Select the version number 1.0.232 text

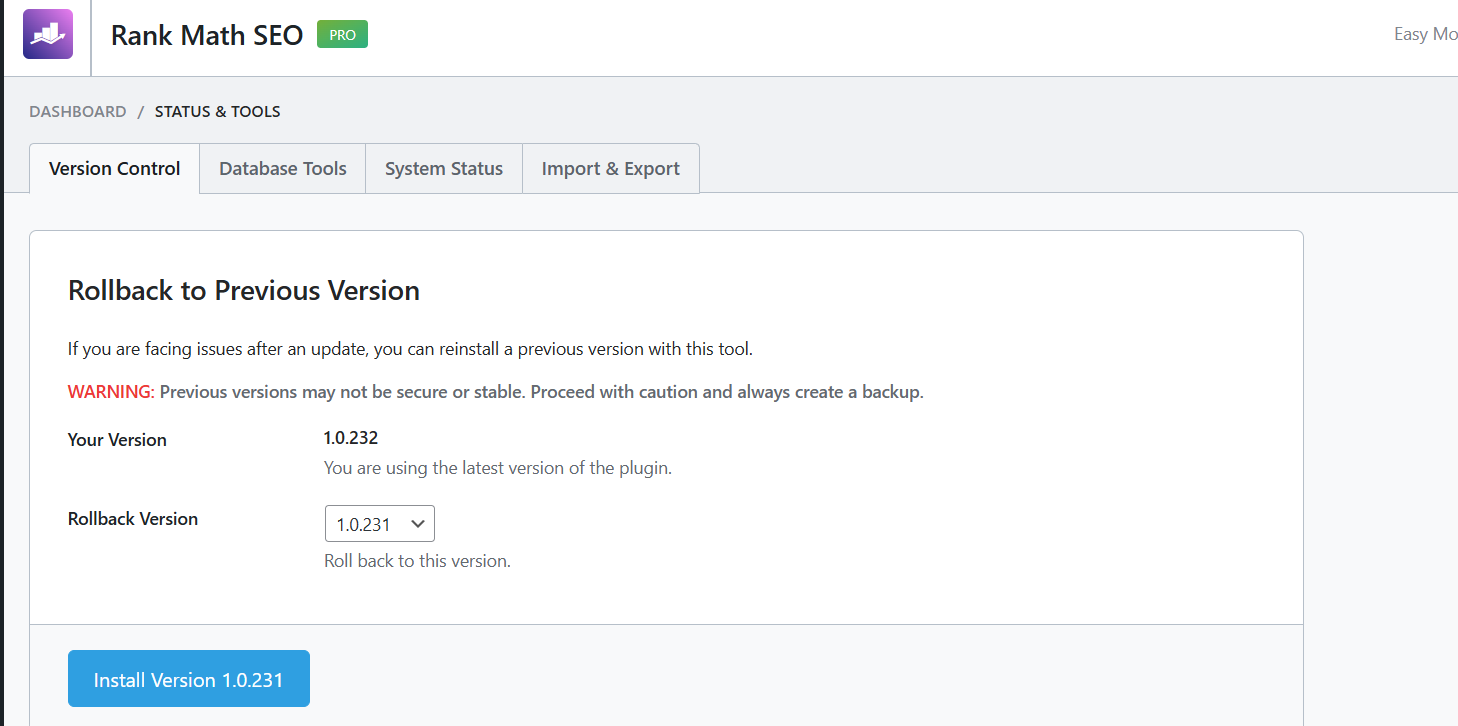351,438
